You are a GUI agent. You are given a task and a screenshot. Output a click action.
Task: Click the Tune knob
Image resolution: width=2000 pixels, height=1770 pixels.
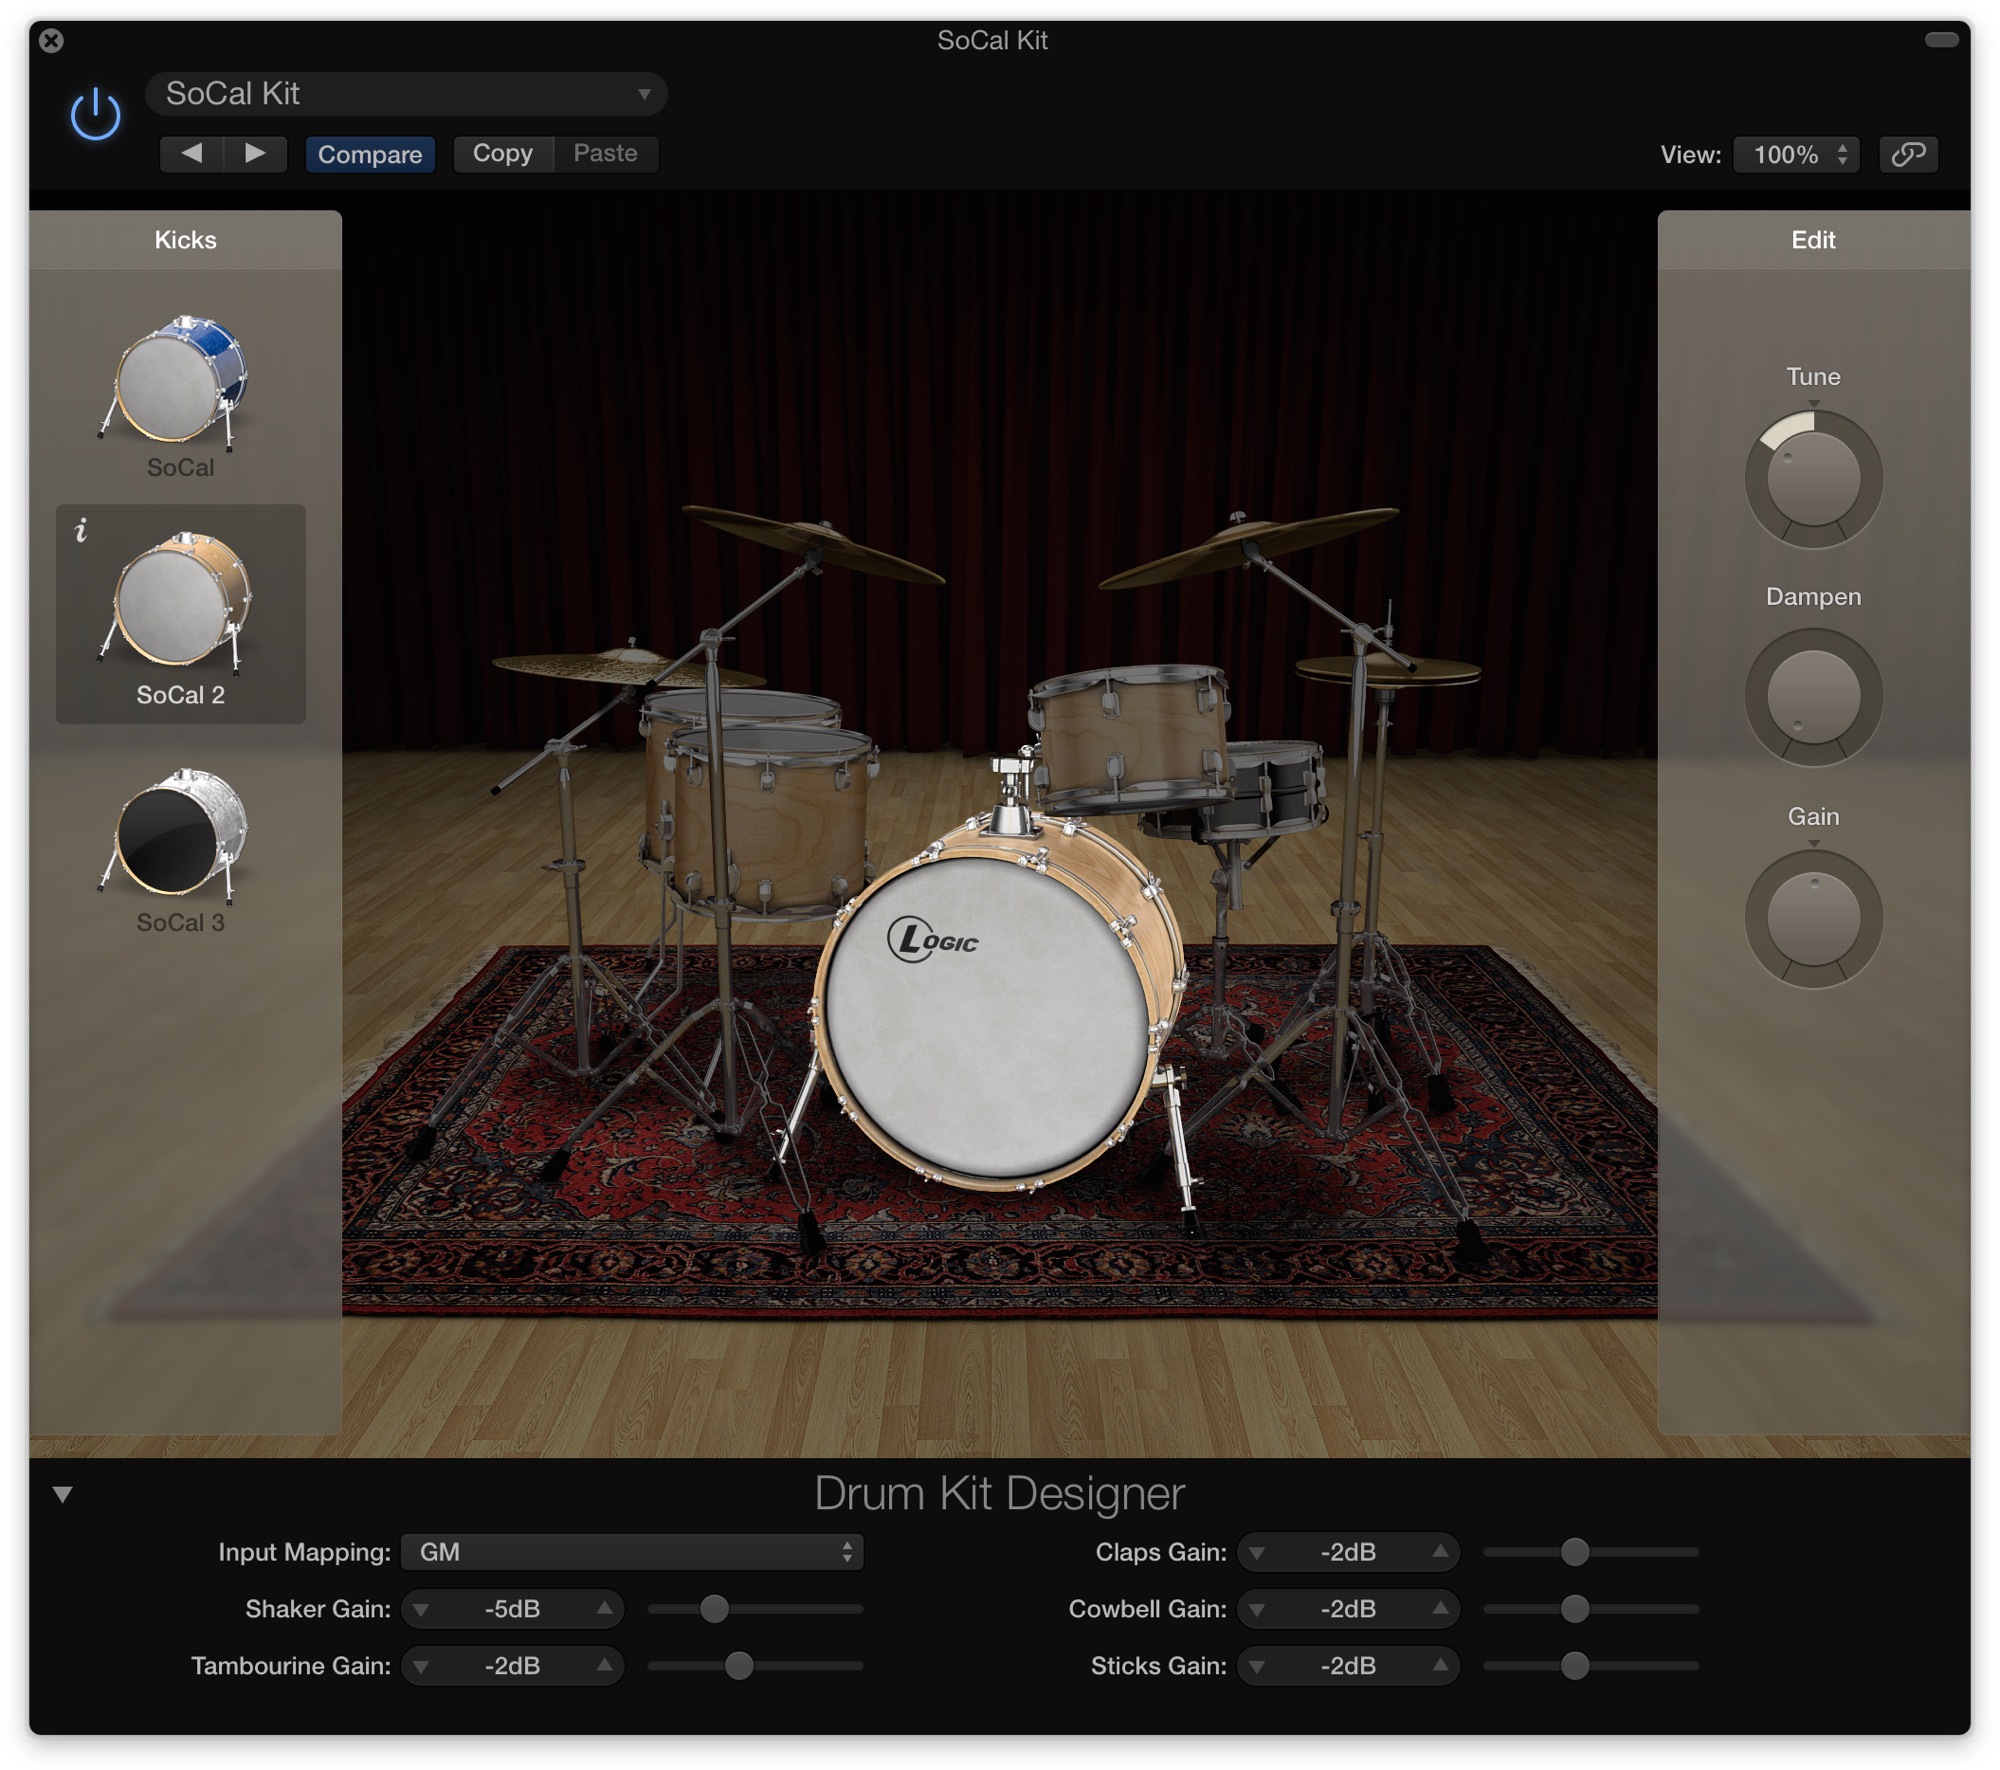1813,478
